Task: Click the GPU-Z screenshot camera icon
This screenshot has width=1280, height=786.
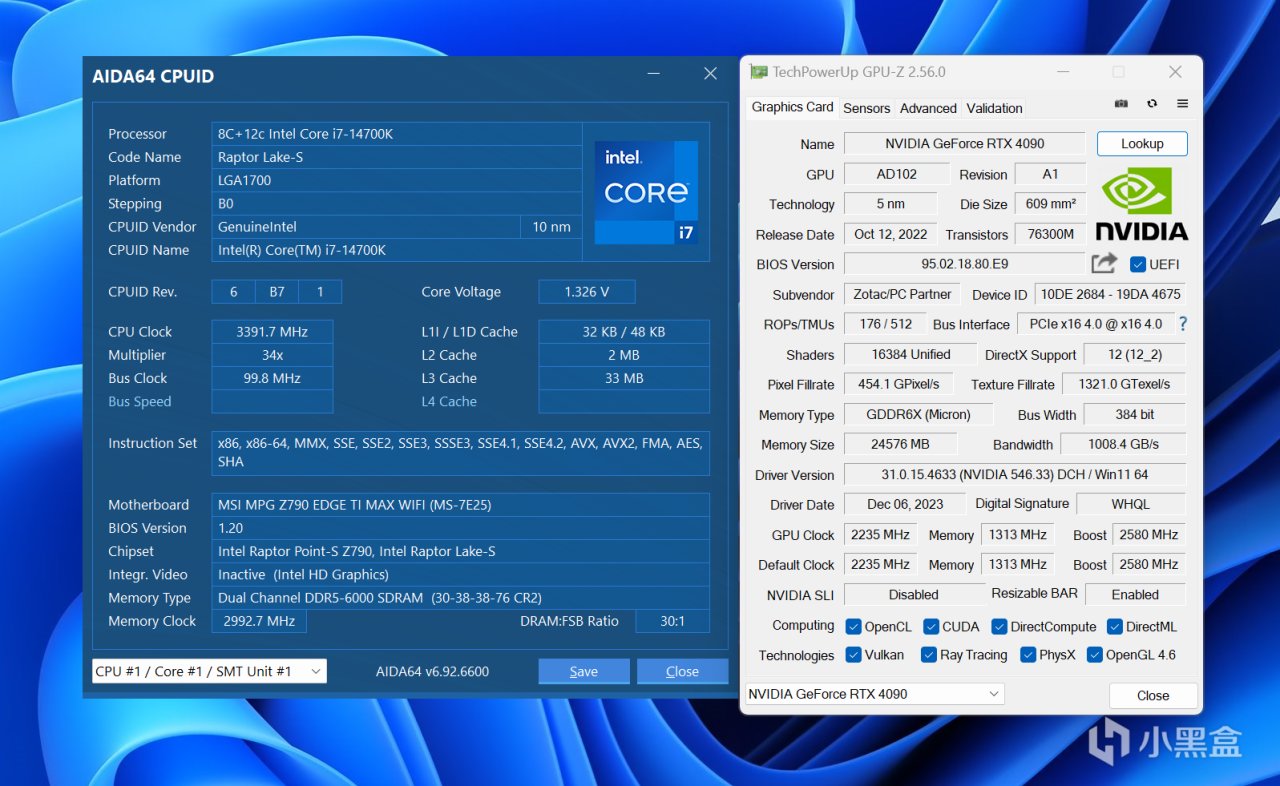Action: click(x=1121, y=104)
